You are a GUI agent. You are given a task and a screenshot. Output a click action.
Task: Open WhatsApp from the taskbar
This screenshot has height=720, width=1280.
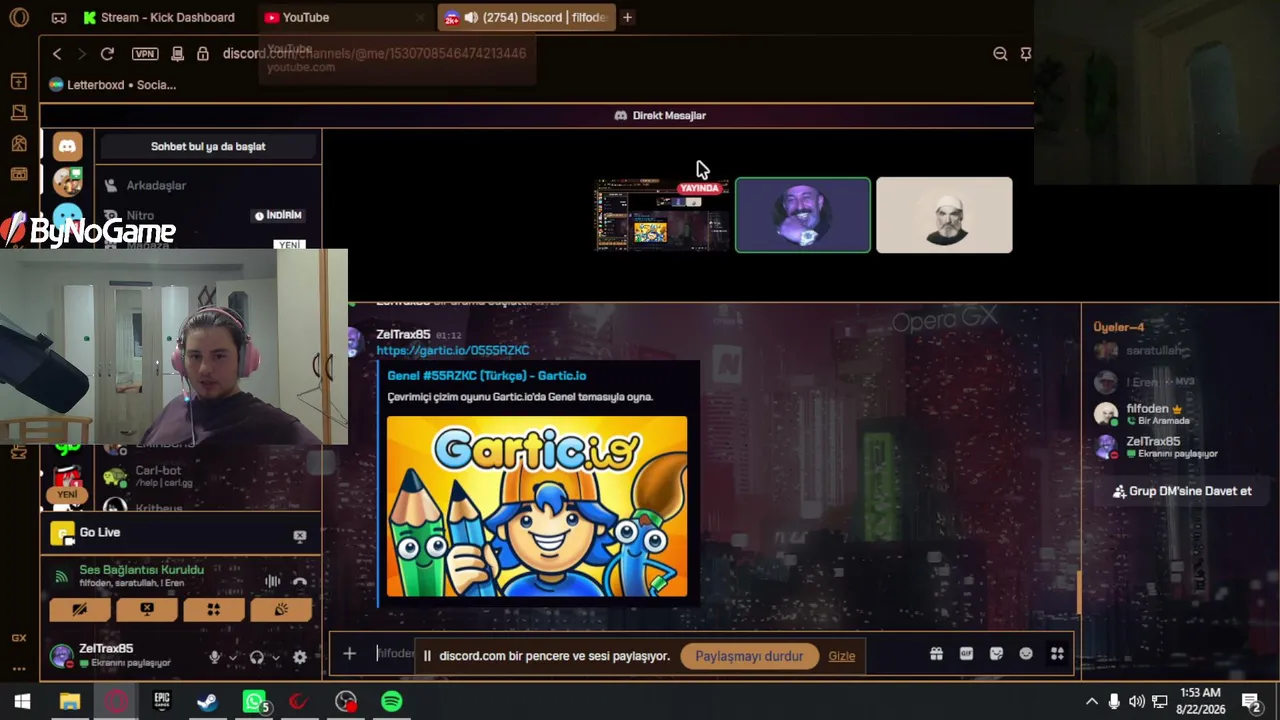click(255, 701)
